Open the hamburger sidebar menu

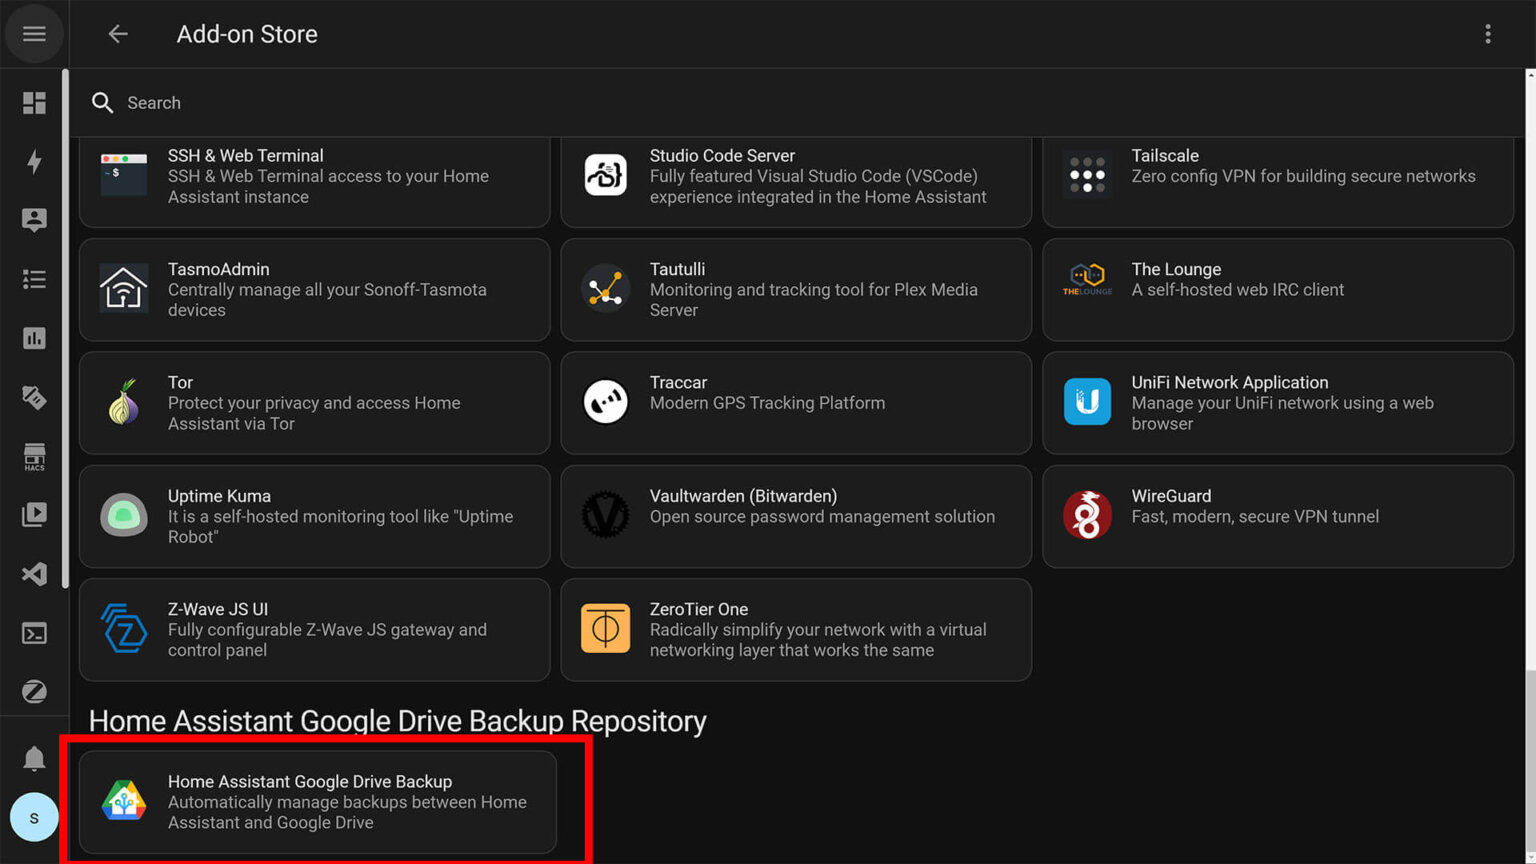point(34,34)
